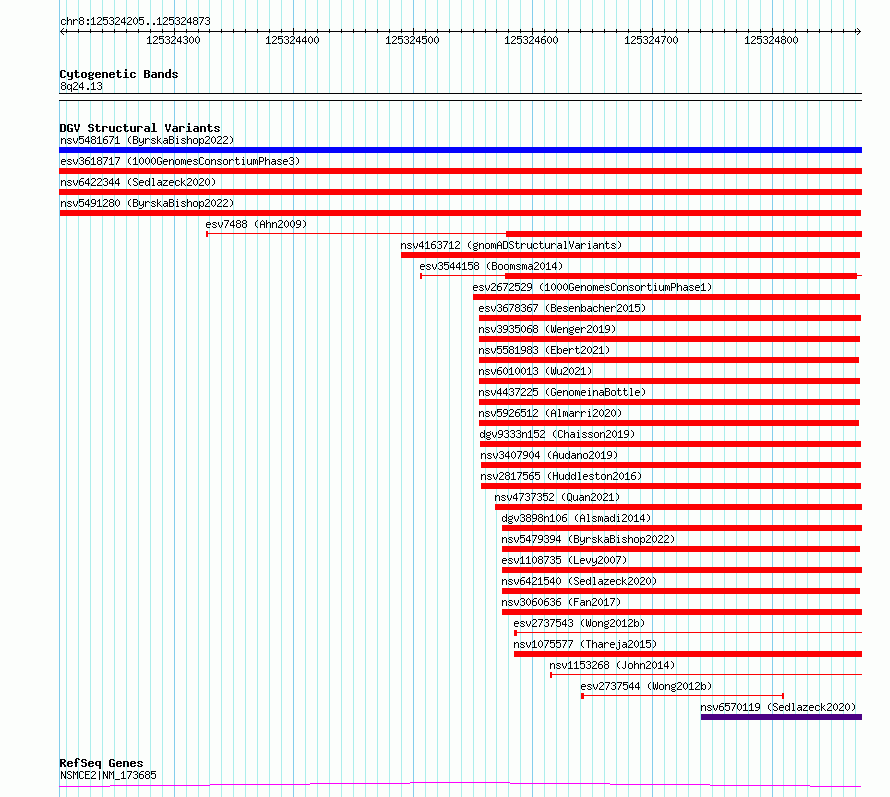Click ruler position 125324700

pyautogui.click(x=651, y=40)
